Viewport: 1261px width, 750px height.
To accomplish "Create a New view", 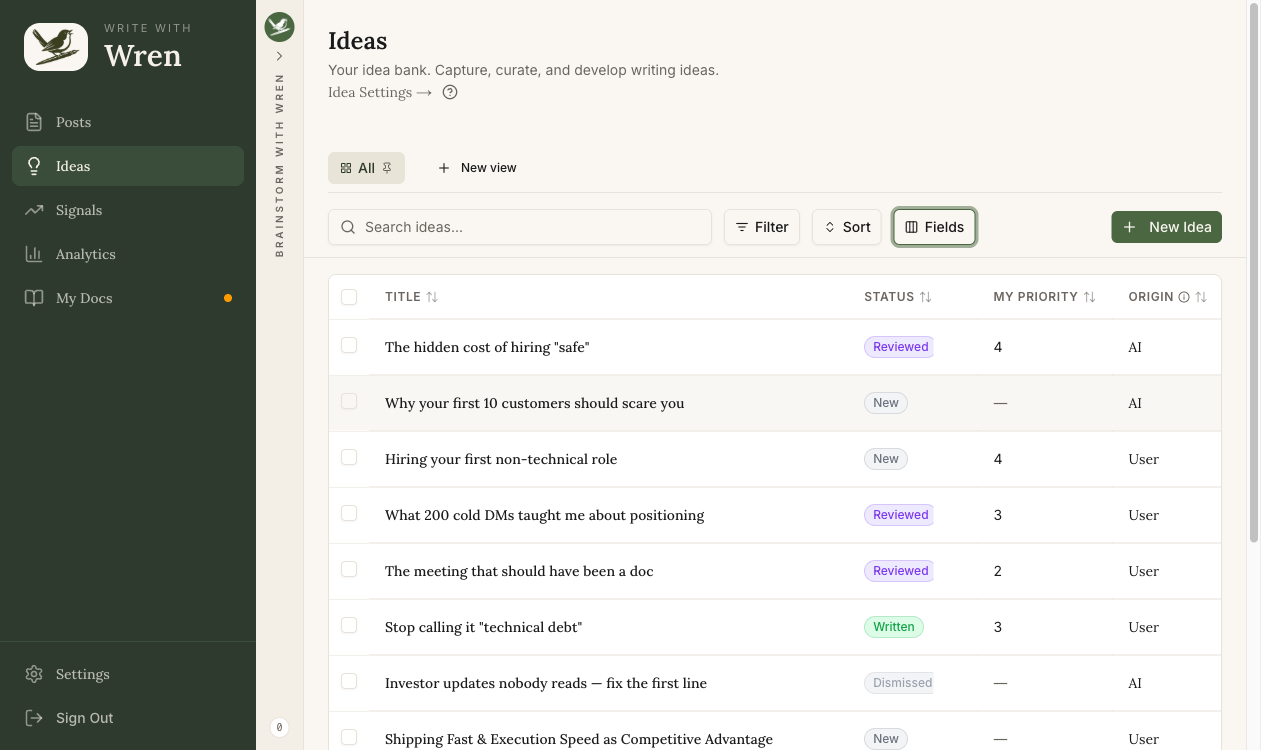I will 477,168.
